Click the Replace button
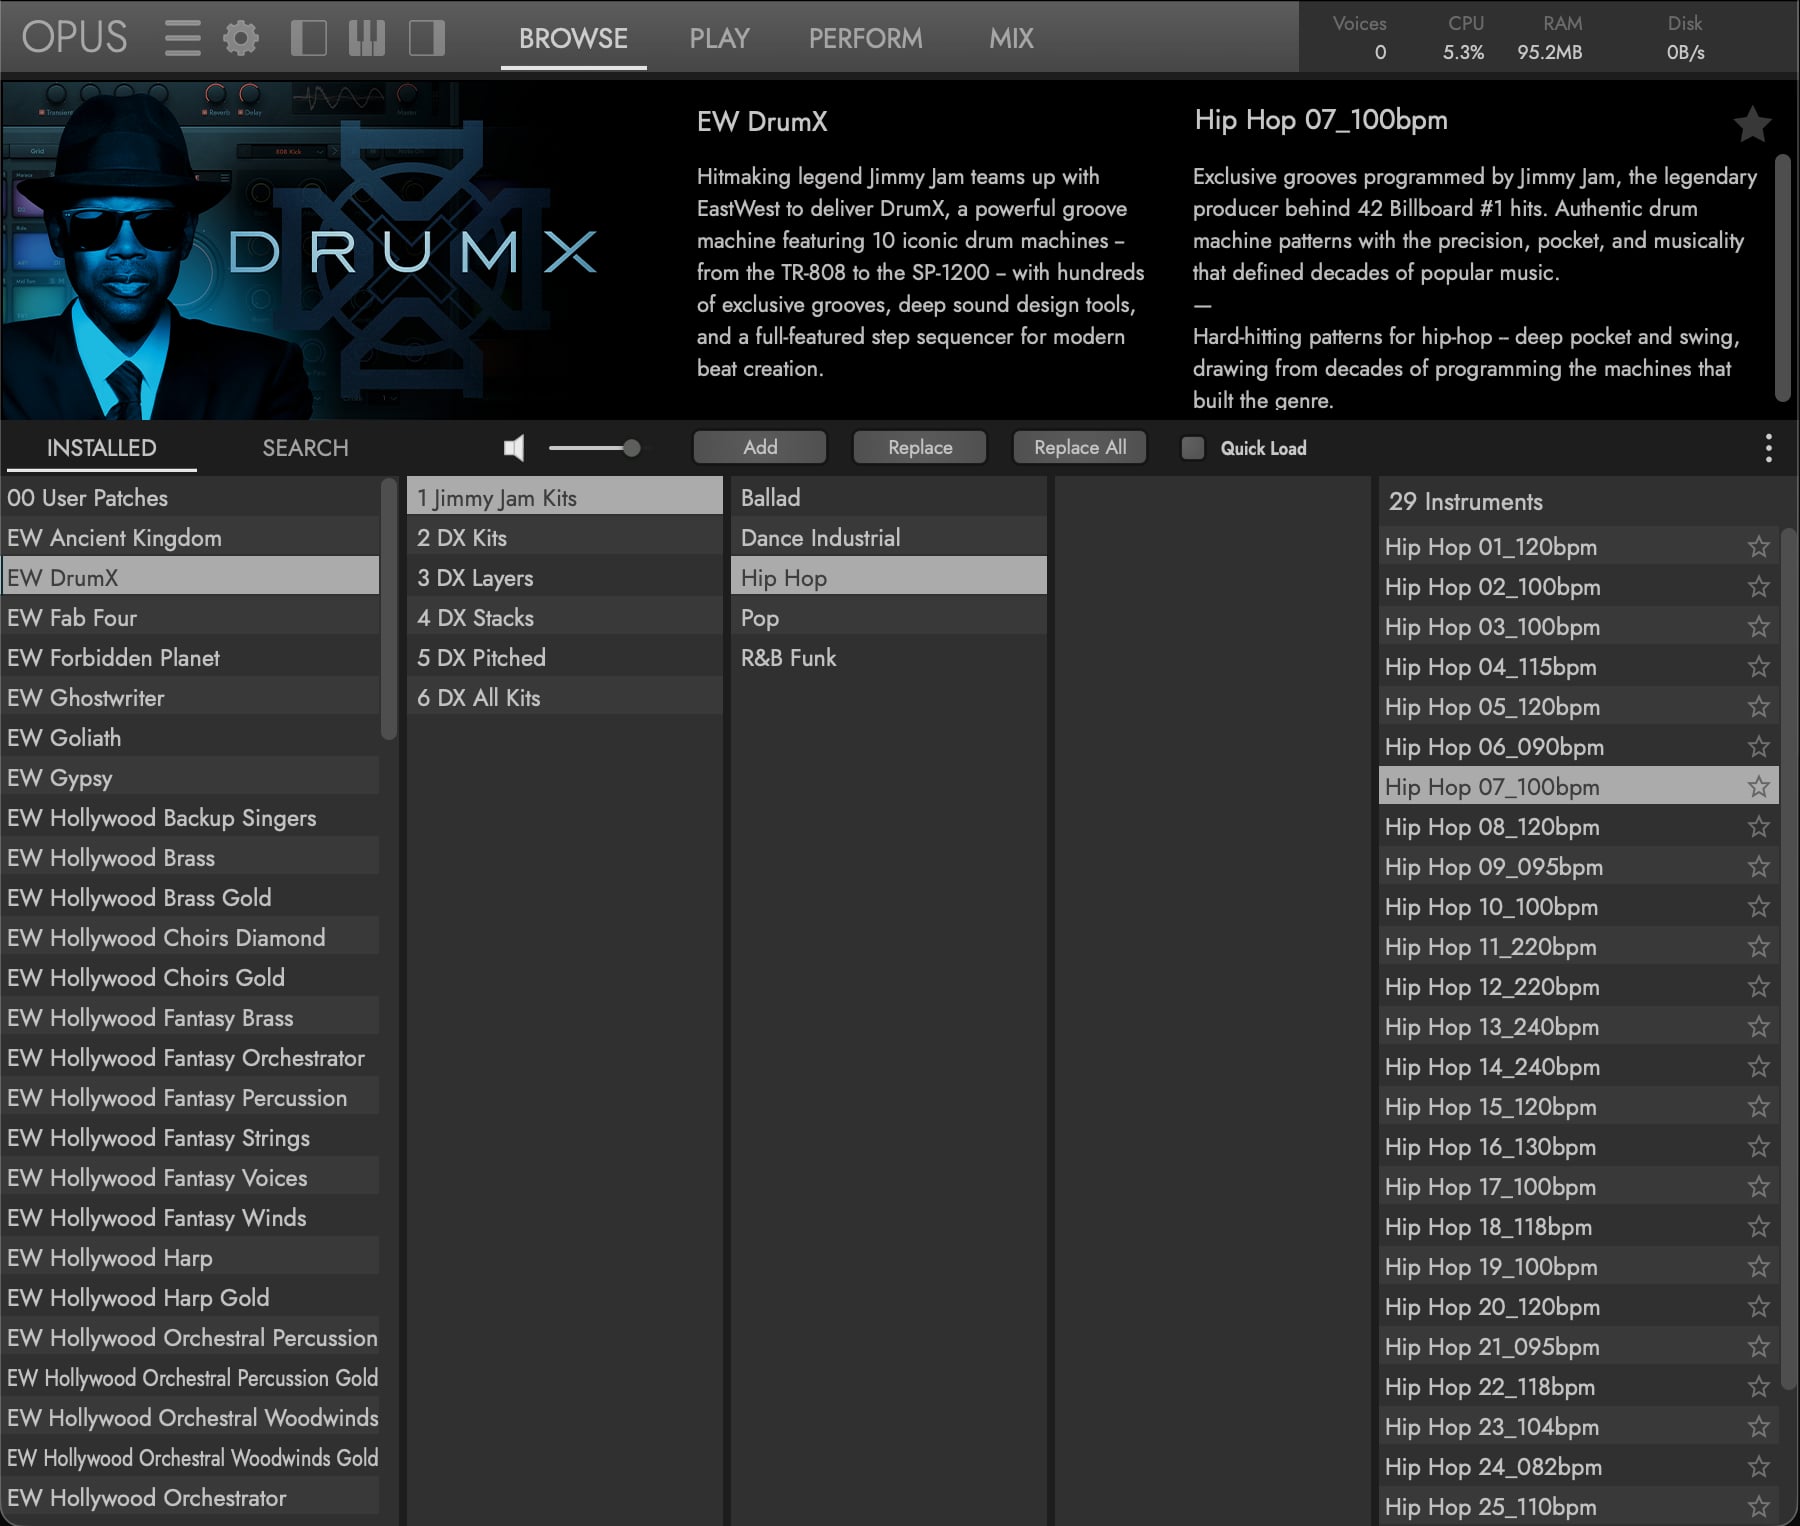 (x=920, y=447)
